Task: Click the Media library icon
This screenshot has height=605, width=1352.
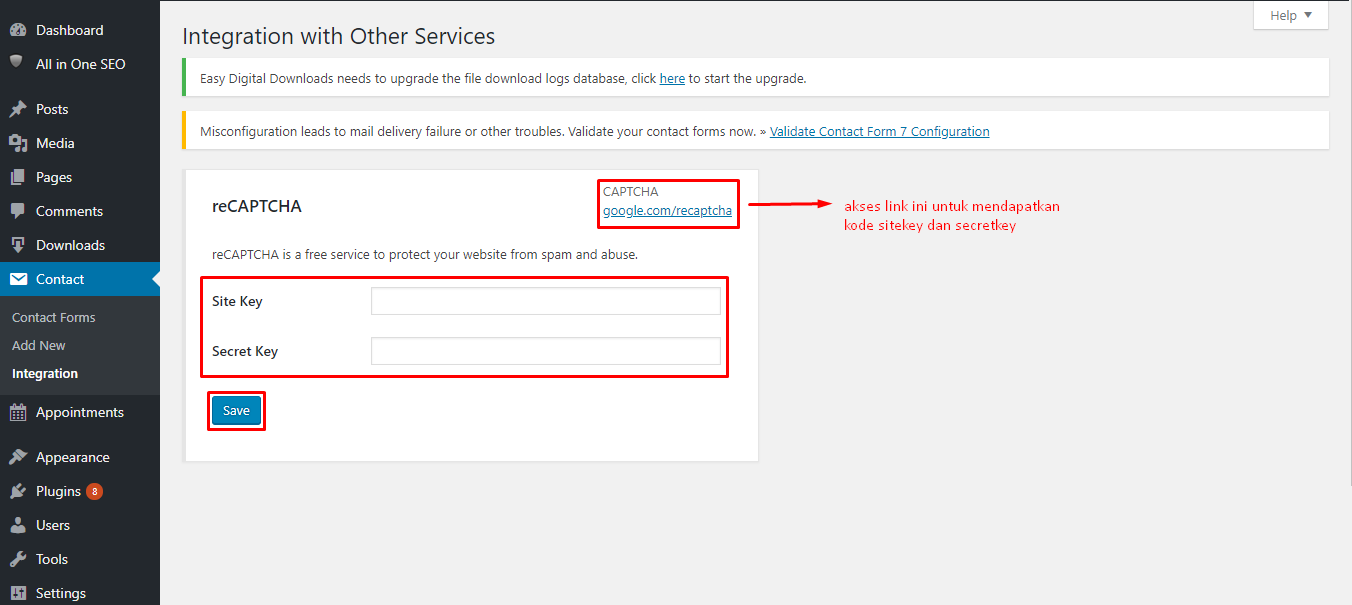Action: tap(17, 143)
